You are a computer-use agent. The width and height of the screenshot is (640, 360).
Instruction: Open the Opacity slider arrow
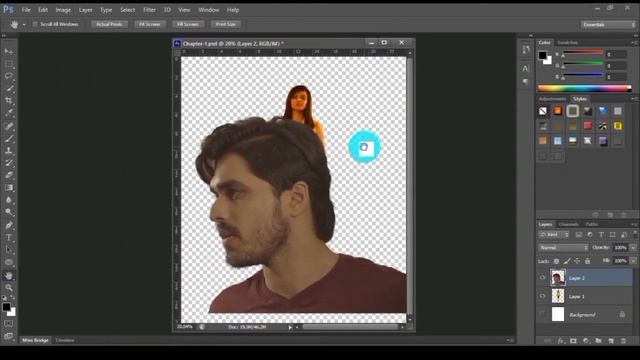633,248
